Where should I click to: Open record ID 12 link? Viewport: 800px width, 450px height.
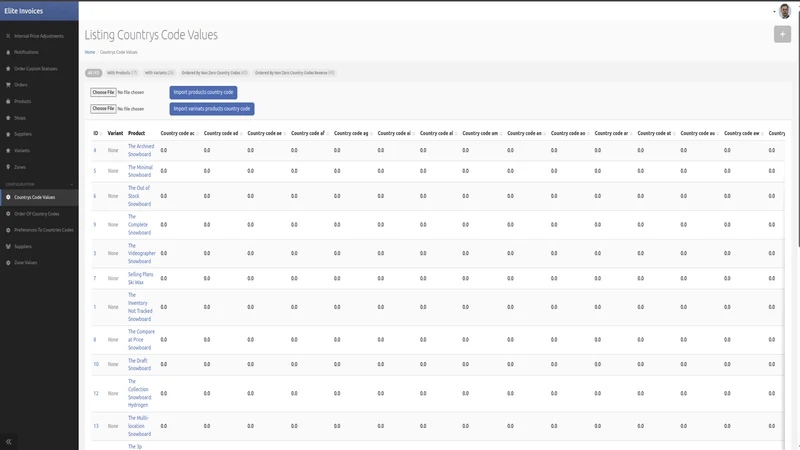(96, 393)
